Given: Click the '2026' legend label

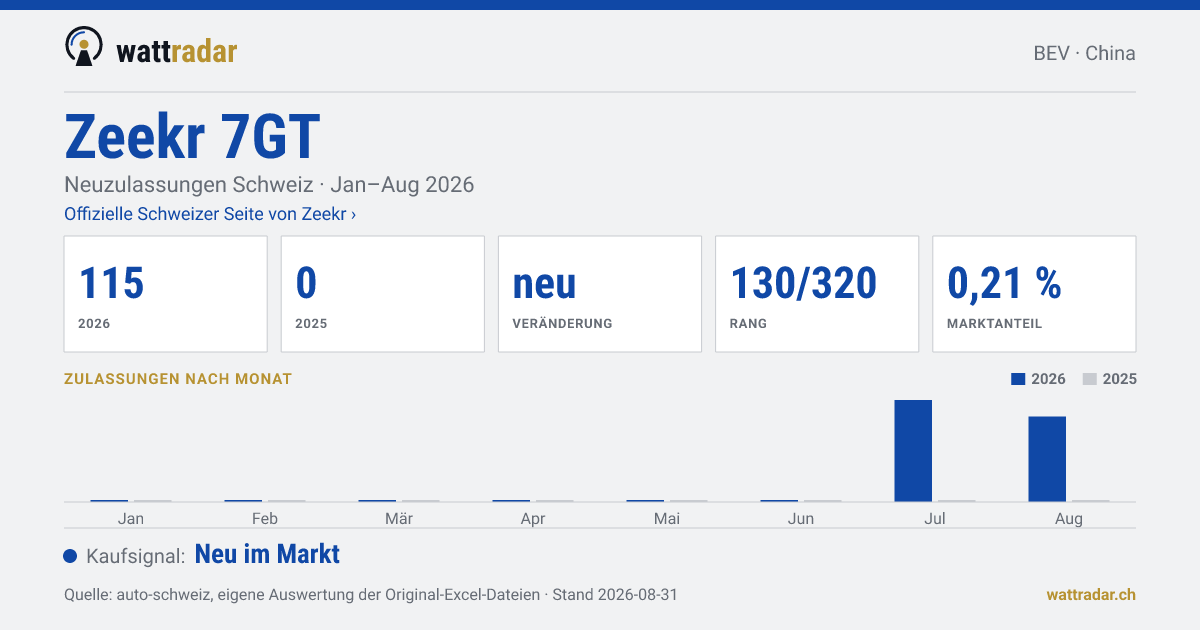Looking at the screenshot, I should pyautogui.click(x=1048, y=379).
